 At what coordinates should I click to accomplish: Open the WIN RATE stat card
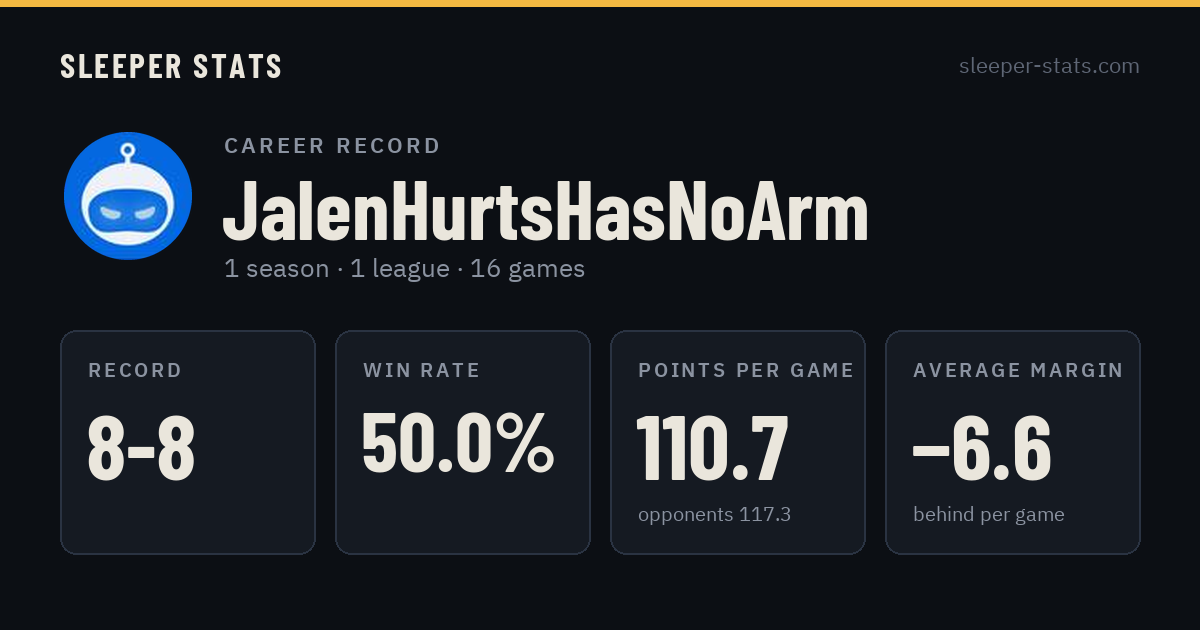tap(463, 442)
